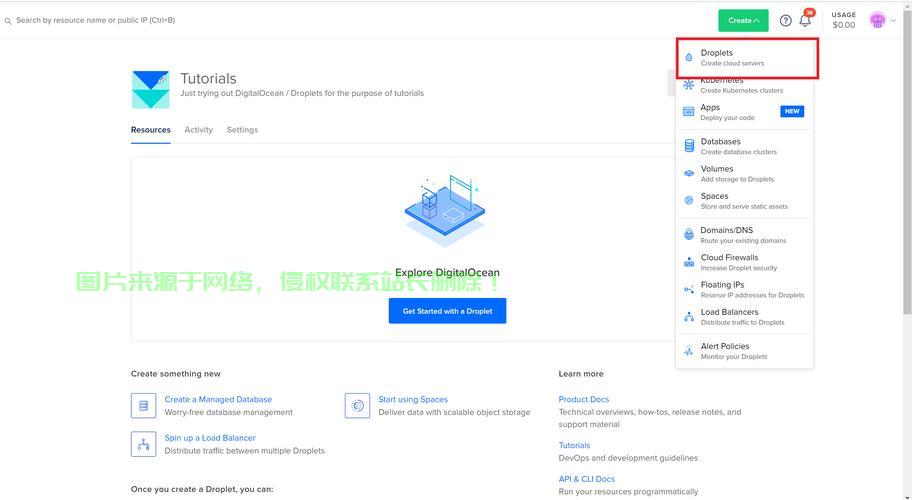Choose Cloud Firewalls menu entry
The image size is (912, 500).
point(744,262)
